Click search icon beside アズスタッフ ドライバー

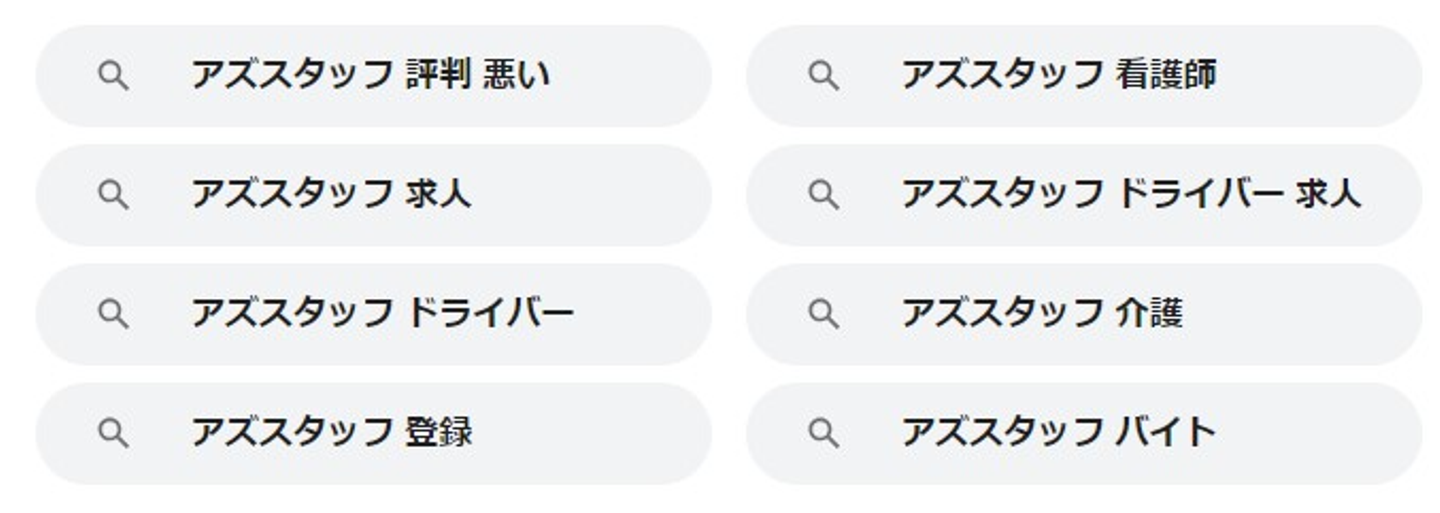[x=113, y=314]
